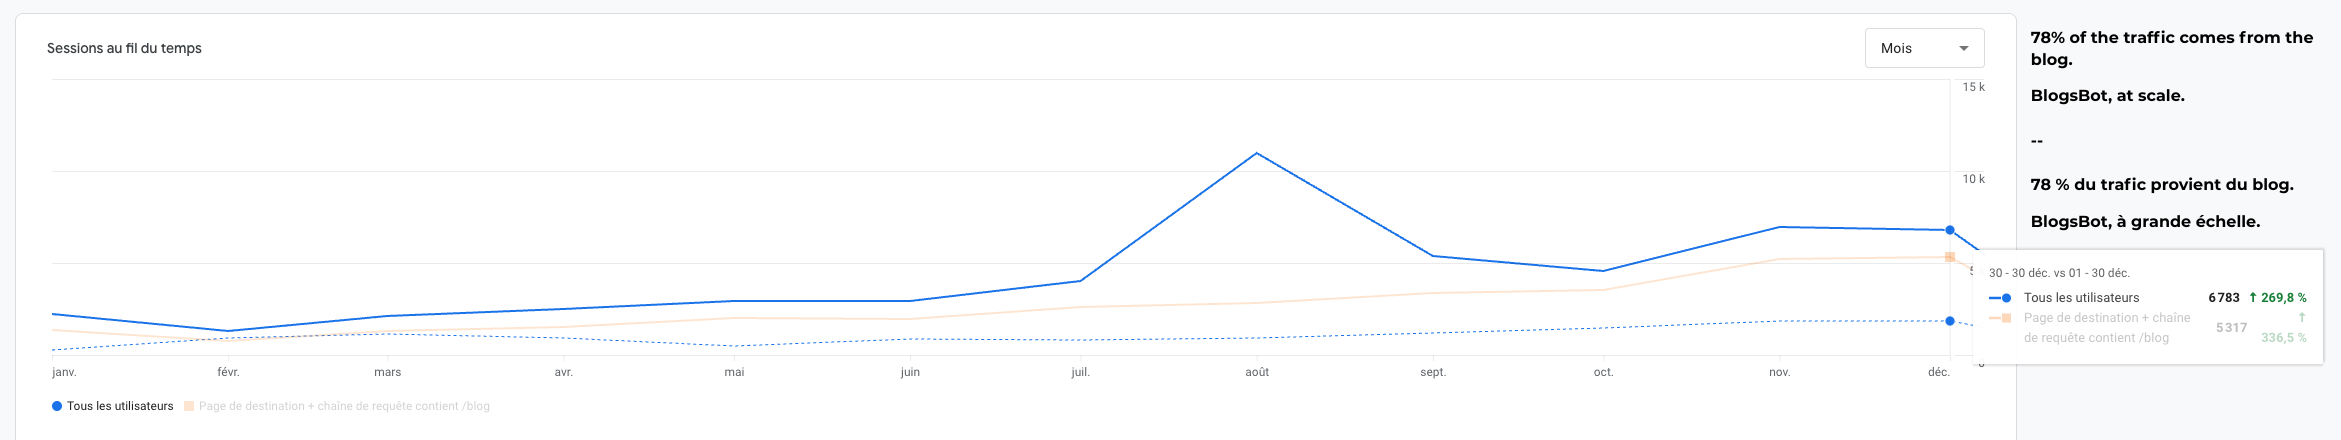Click the sept. axis label
Viewport: 2341px width, 440px height.
coord(1433,372)
